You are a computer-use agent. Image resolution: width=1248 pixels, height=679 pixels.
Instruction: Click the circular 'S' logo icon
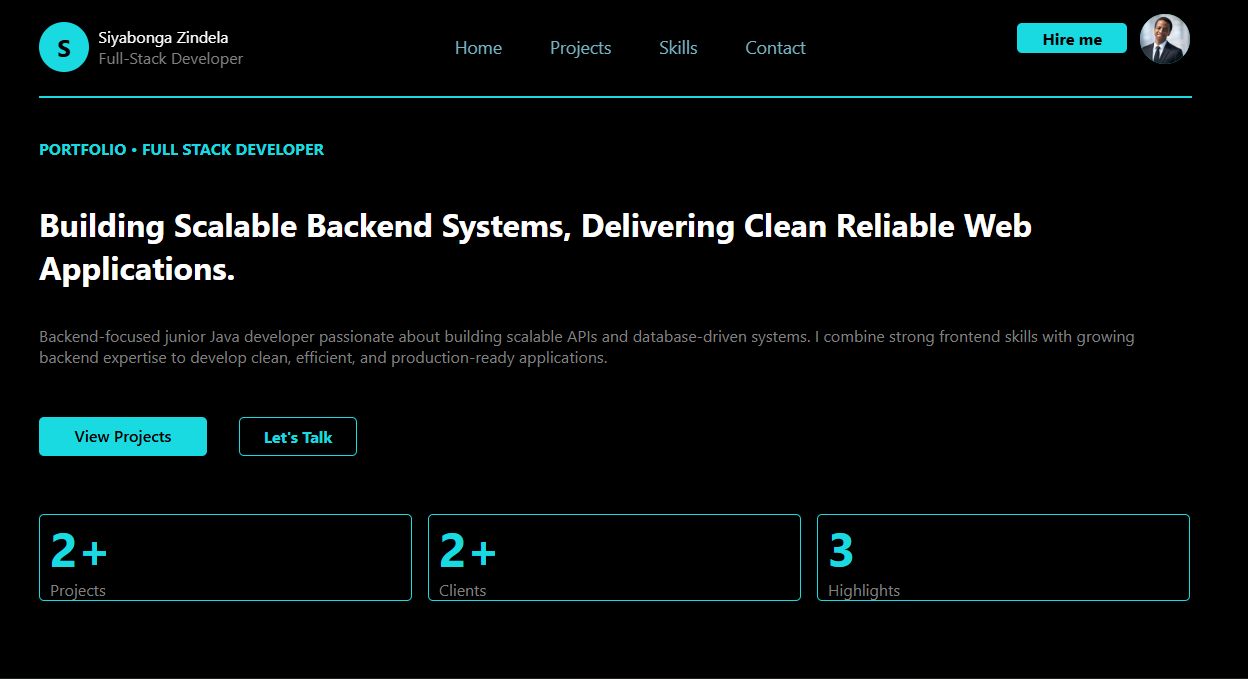(64, 47)
